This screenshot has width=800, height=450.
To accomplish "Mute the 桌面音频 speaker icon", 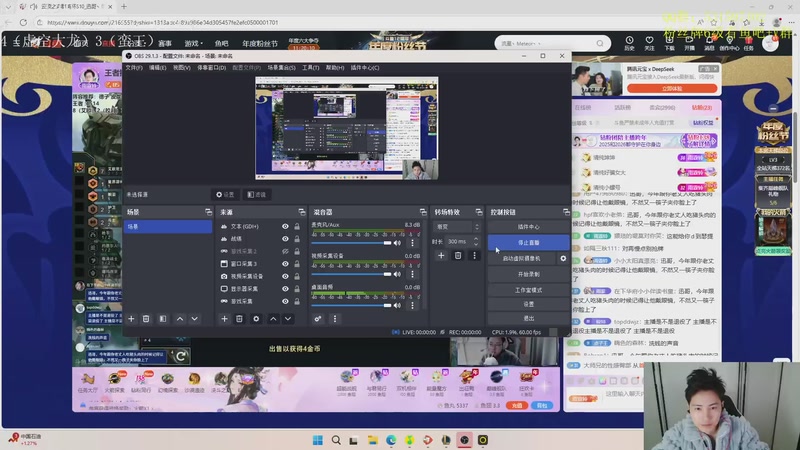I will (x=397, y=306).
